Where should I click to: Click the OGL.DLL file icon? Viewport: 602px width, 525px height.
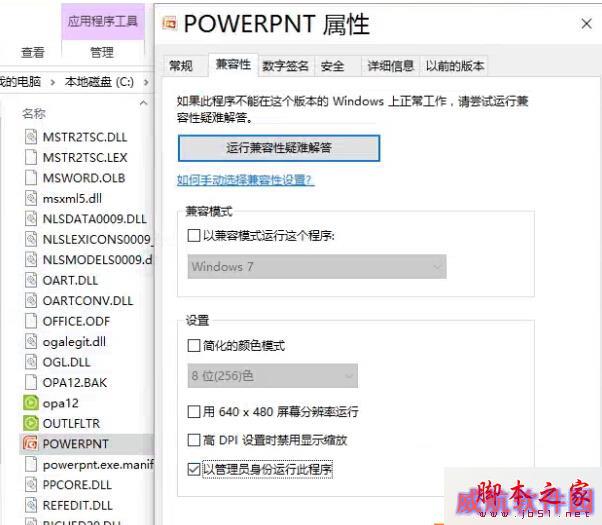click(x=31, y=362)
